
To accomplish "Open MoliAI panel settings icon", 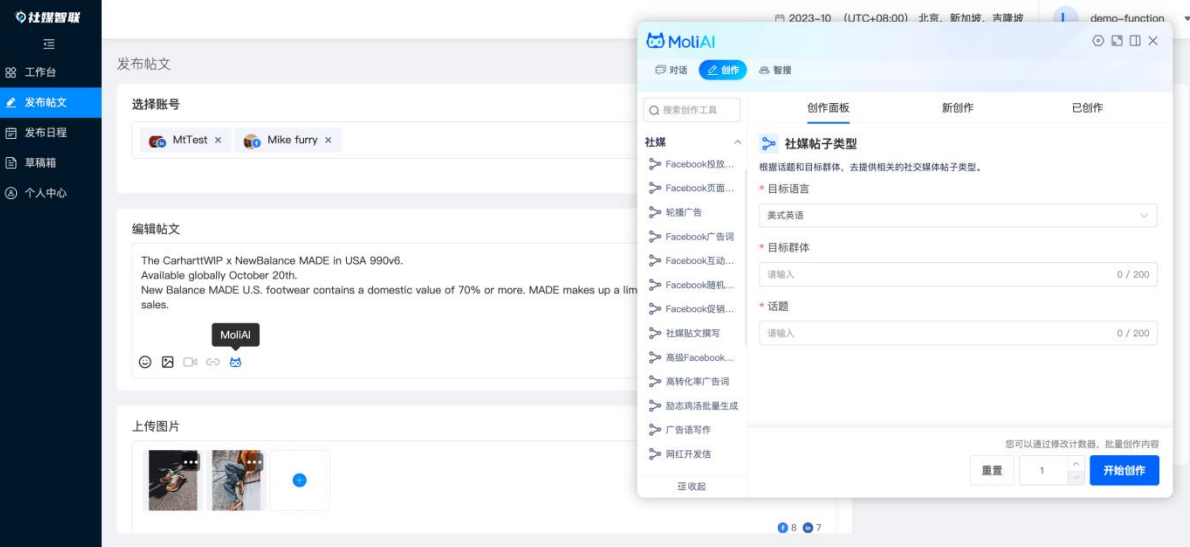I will 1098,41.
